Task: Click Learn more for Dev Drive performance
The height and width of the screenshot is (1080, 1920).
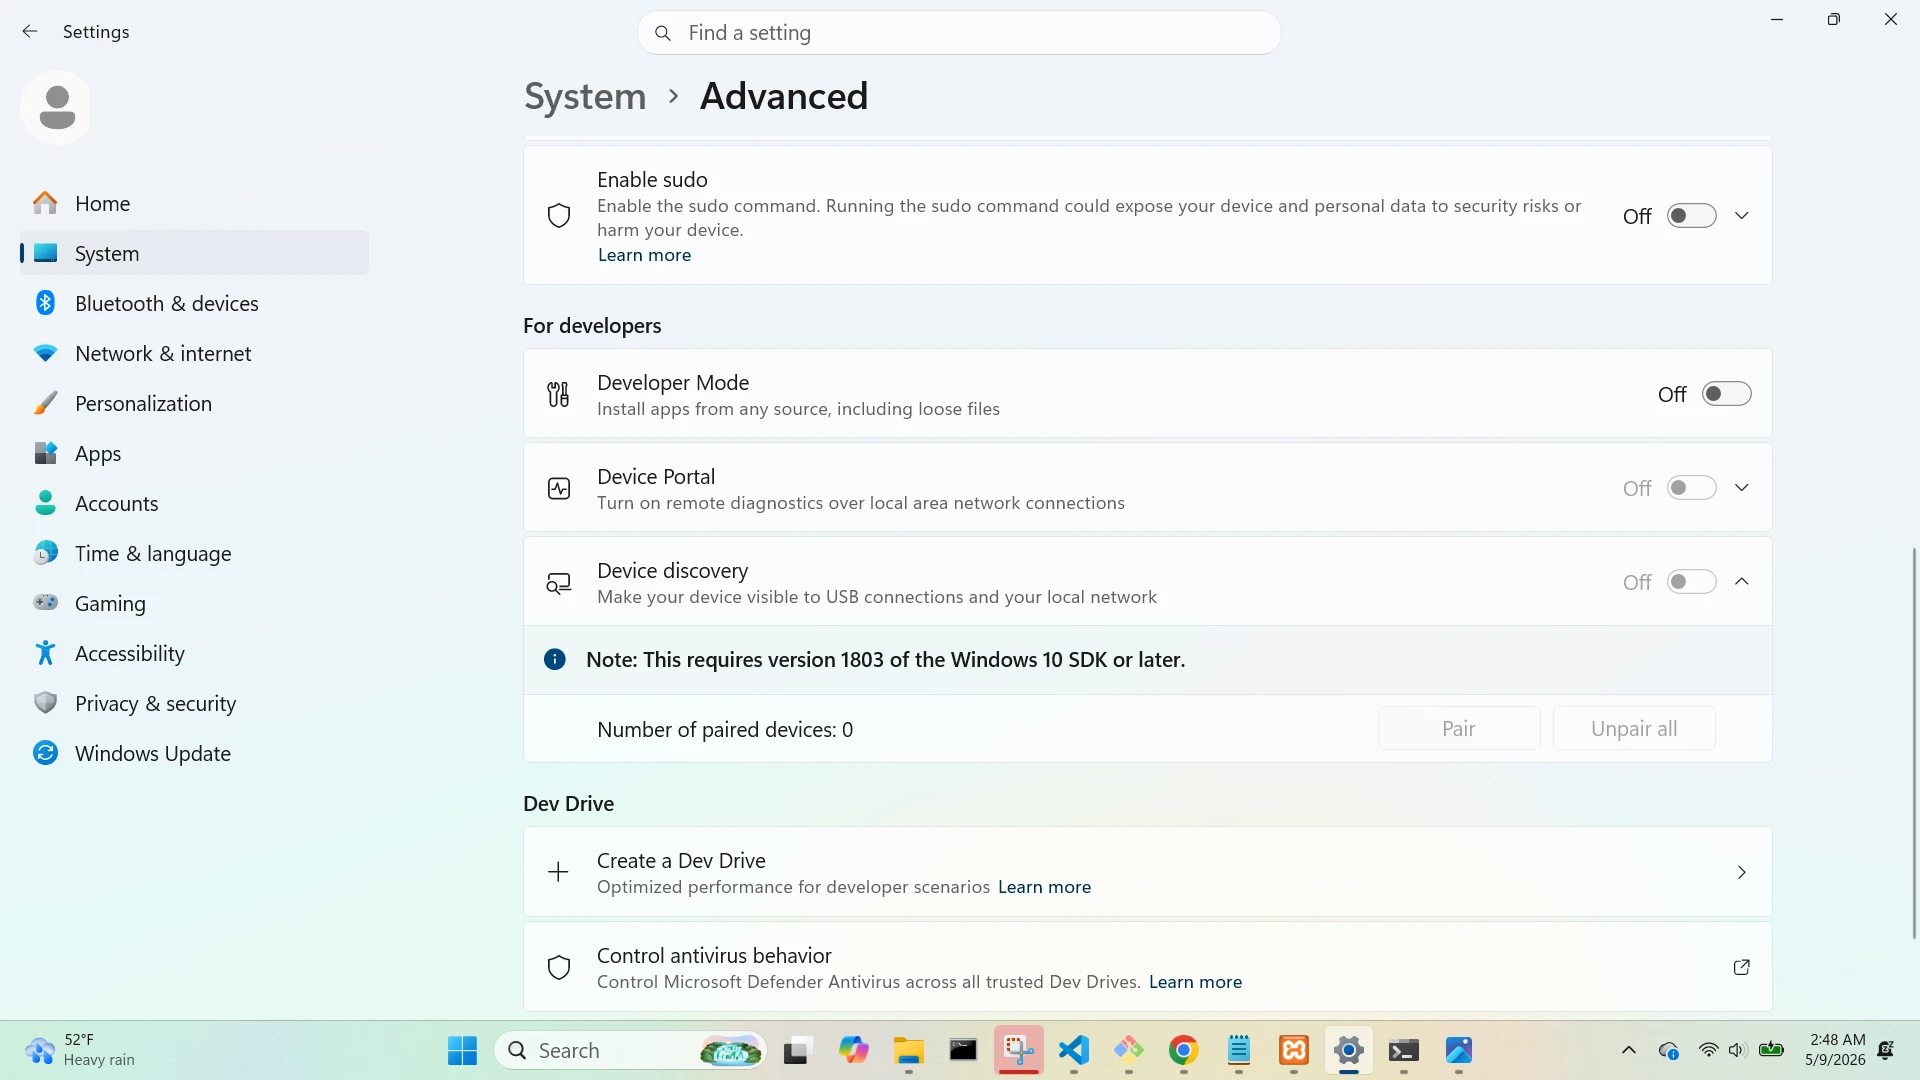Action: 1044,887
